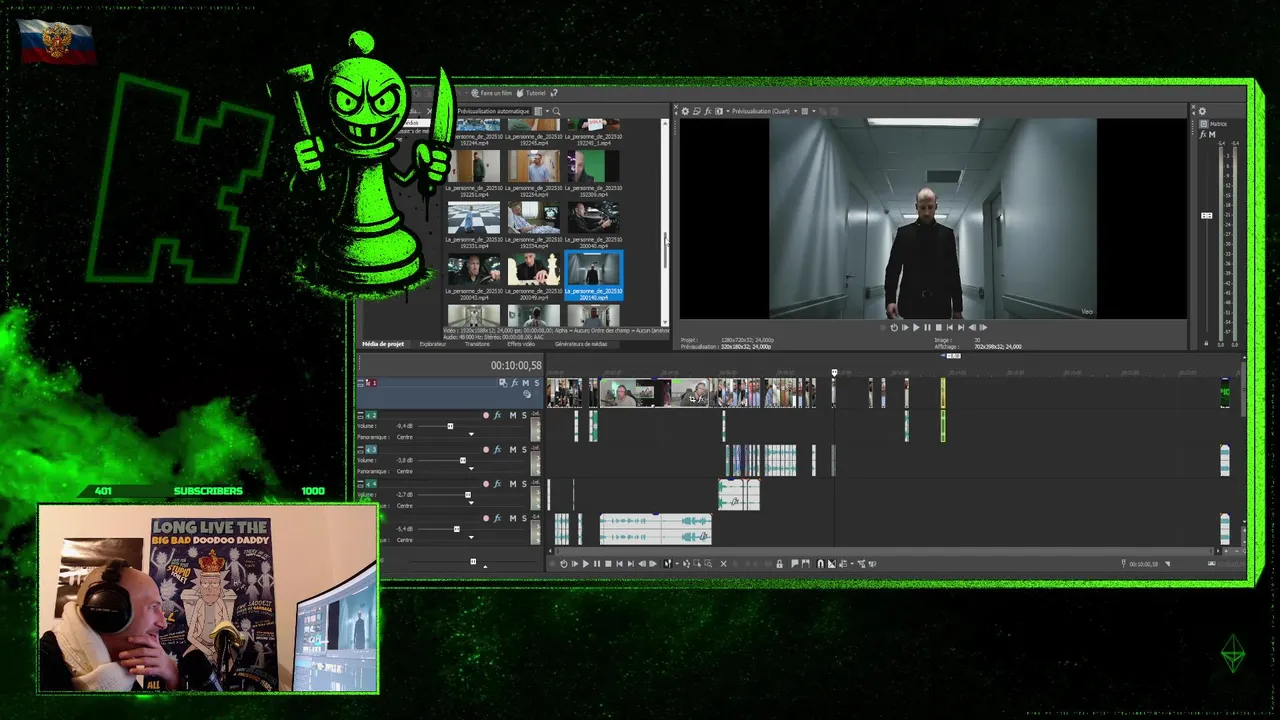Click the media views icon
1280x720 pixels.
point(538,111)
